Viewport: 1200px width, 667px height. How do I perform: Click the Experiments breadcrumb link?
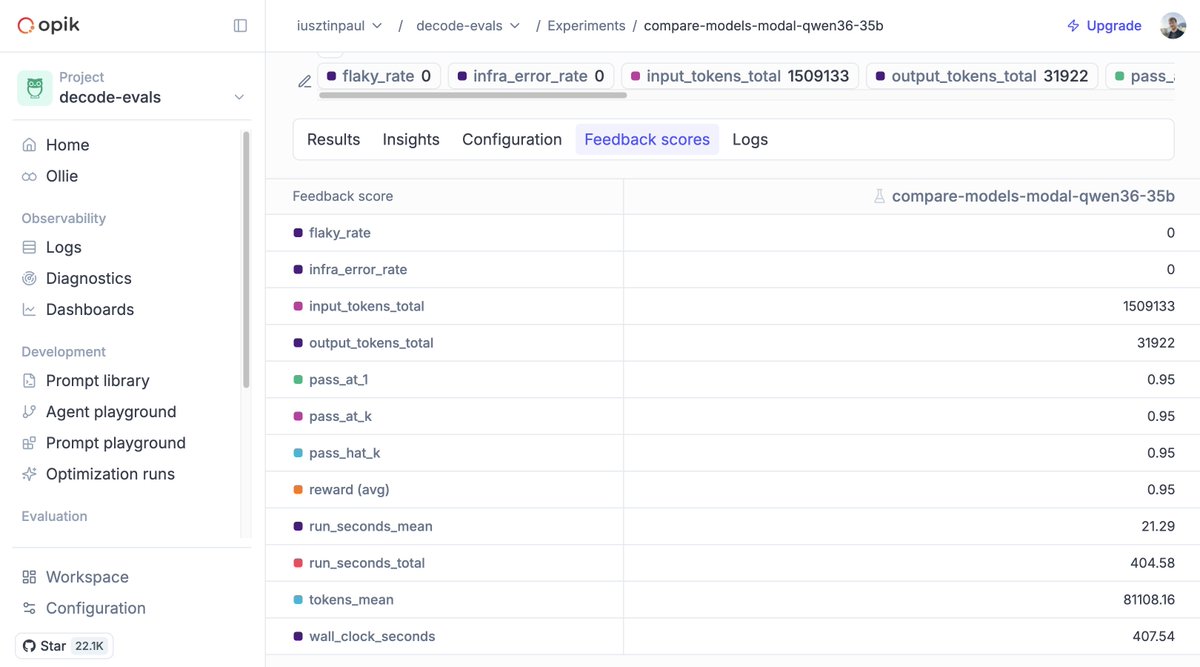coord(586,26)
